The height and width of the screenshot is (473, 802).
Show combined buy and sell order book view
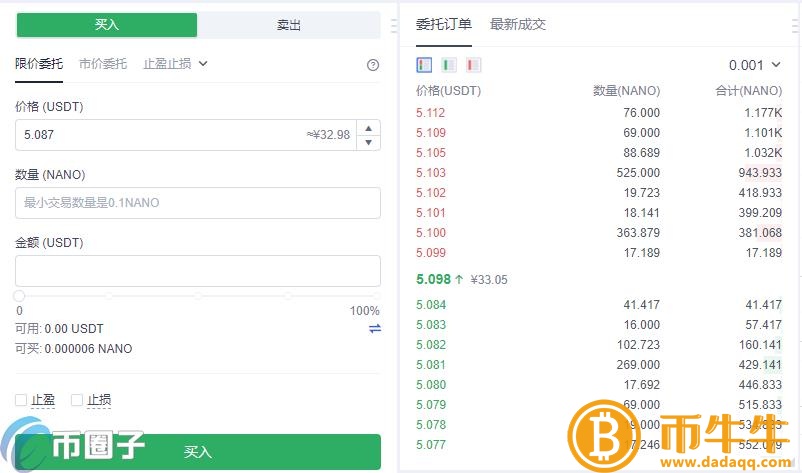(x=424, y=65)
